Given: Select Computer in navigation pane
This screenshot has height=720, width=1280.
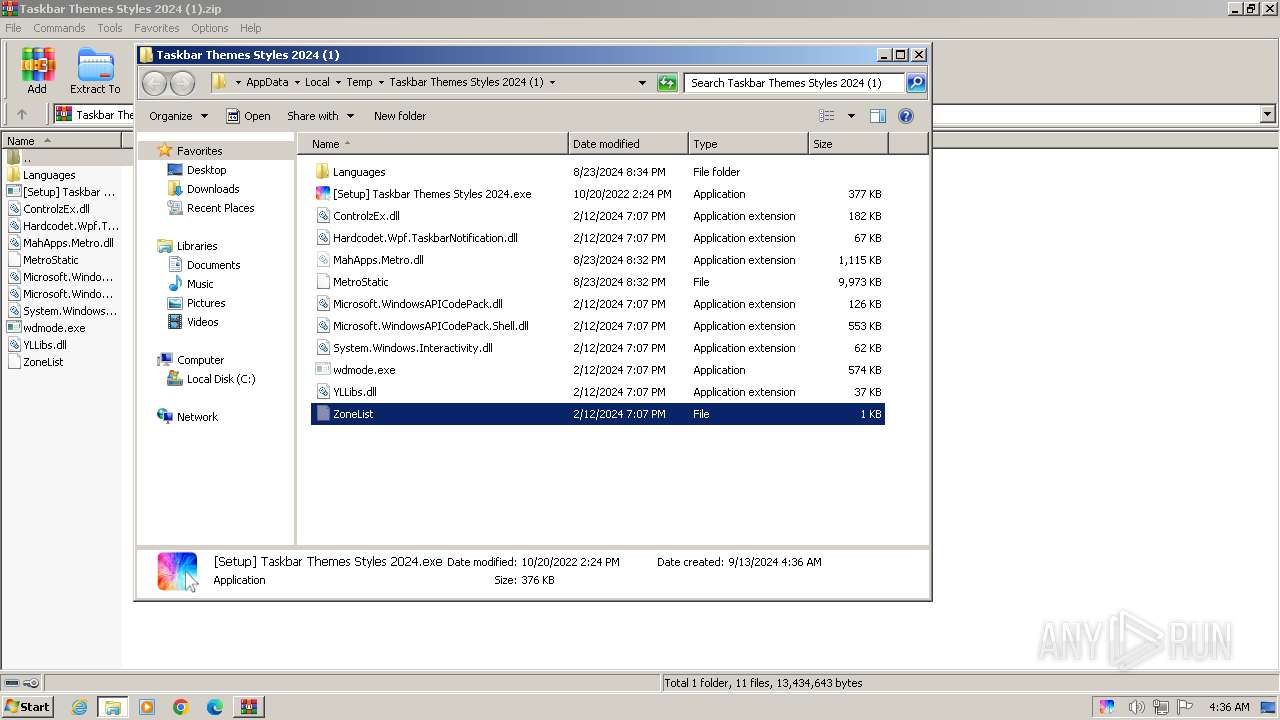Looking at the screenshot, I should tap(200, 360).
